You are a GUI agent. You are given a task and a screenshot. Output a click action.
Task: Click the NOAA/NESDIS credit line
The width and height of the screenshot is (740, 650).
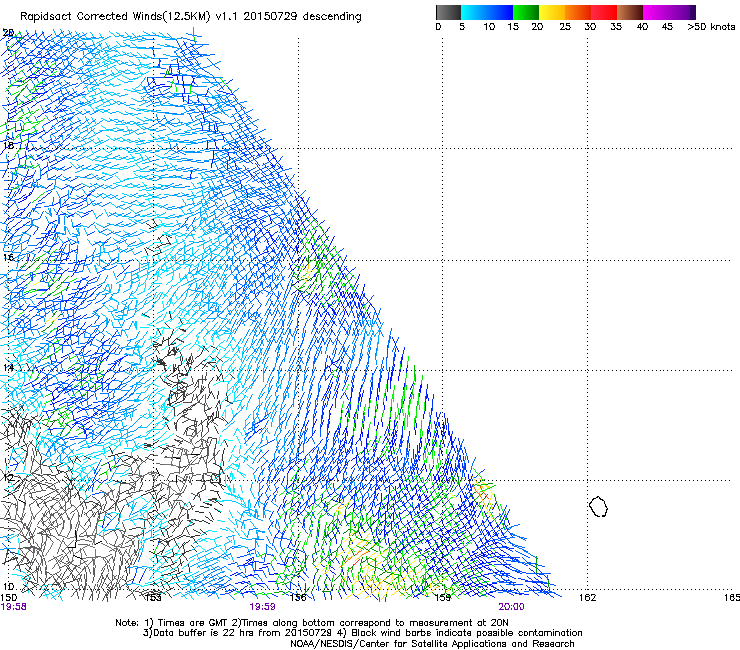(432, 644)
